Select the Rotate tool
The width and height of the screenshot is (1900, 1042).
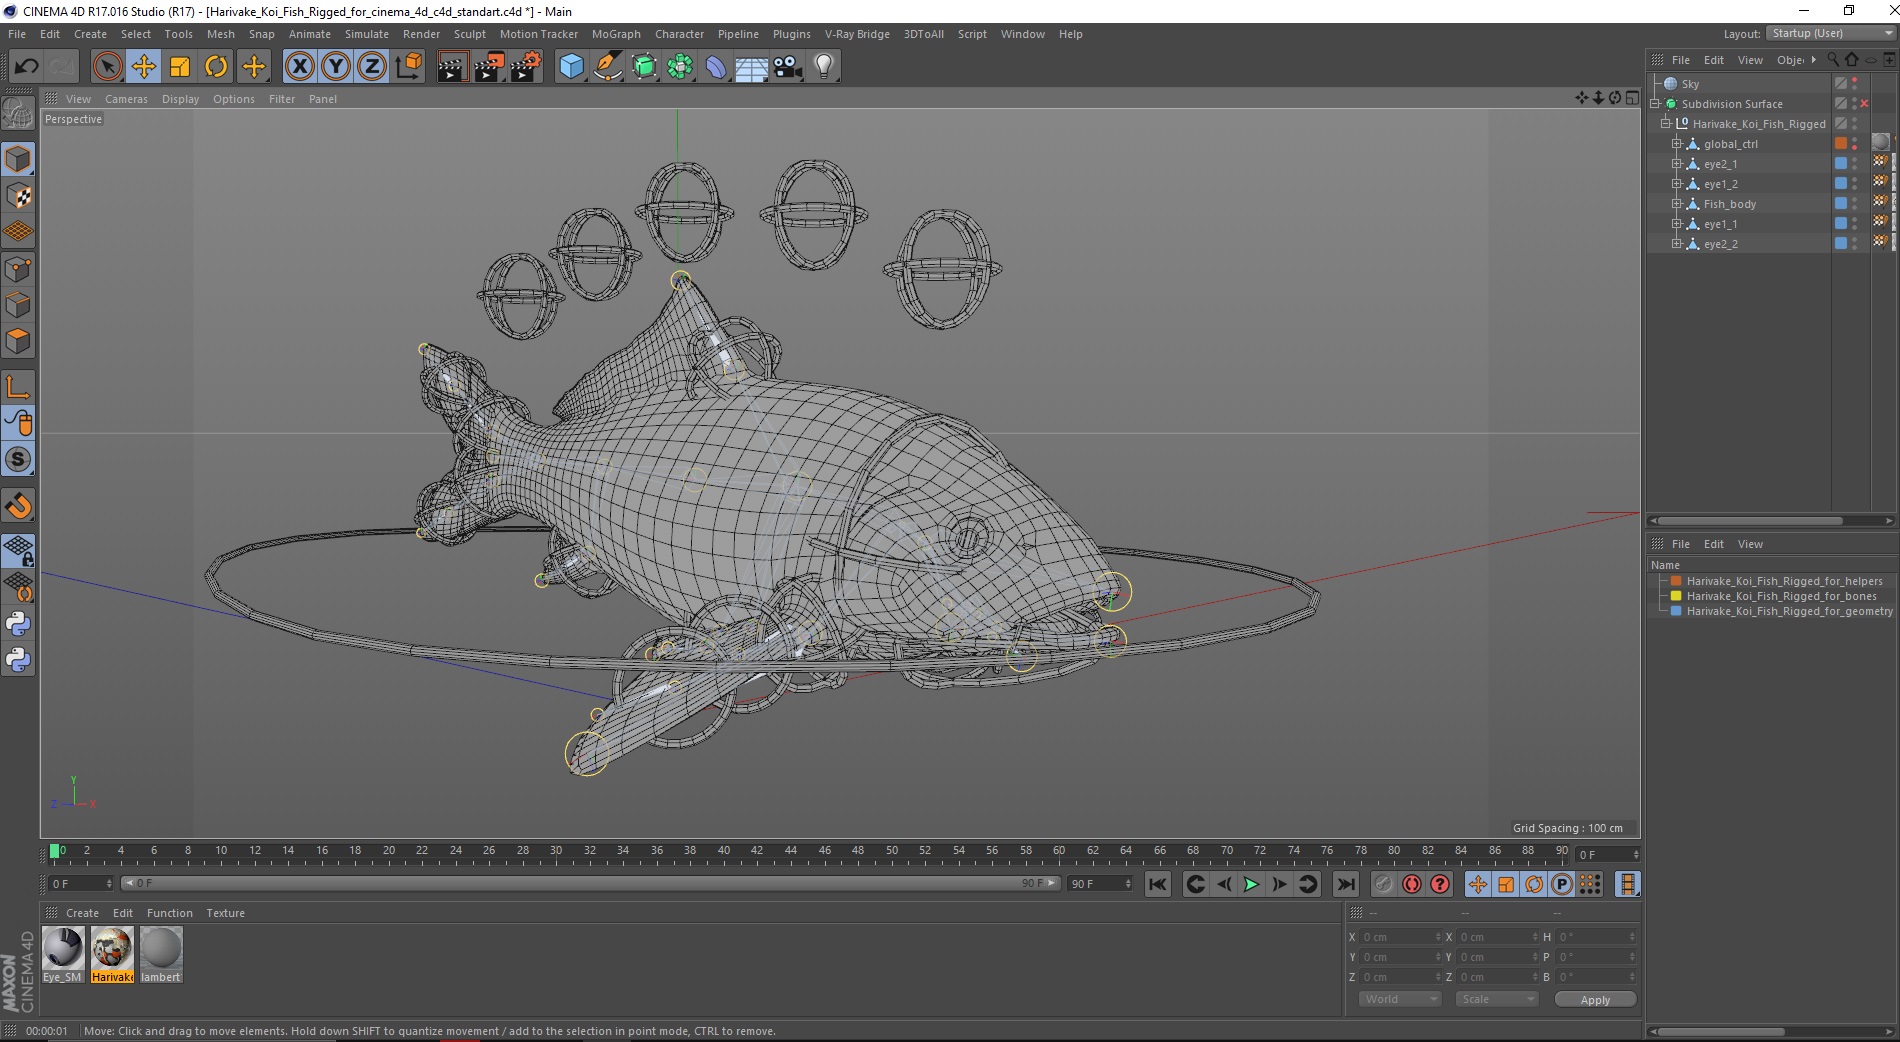coord(216,67)
